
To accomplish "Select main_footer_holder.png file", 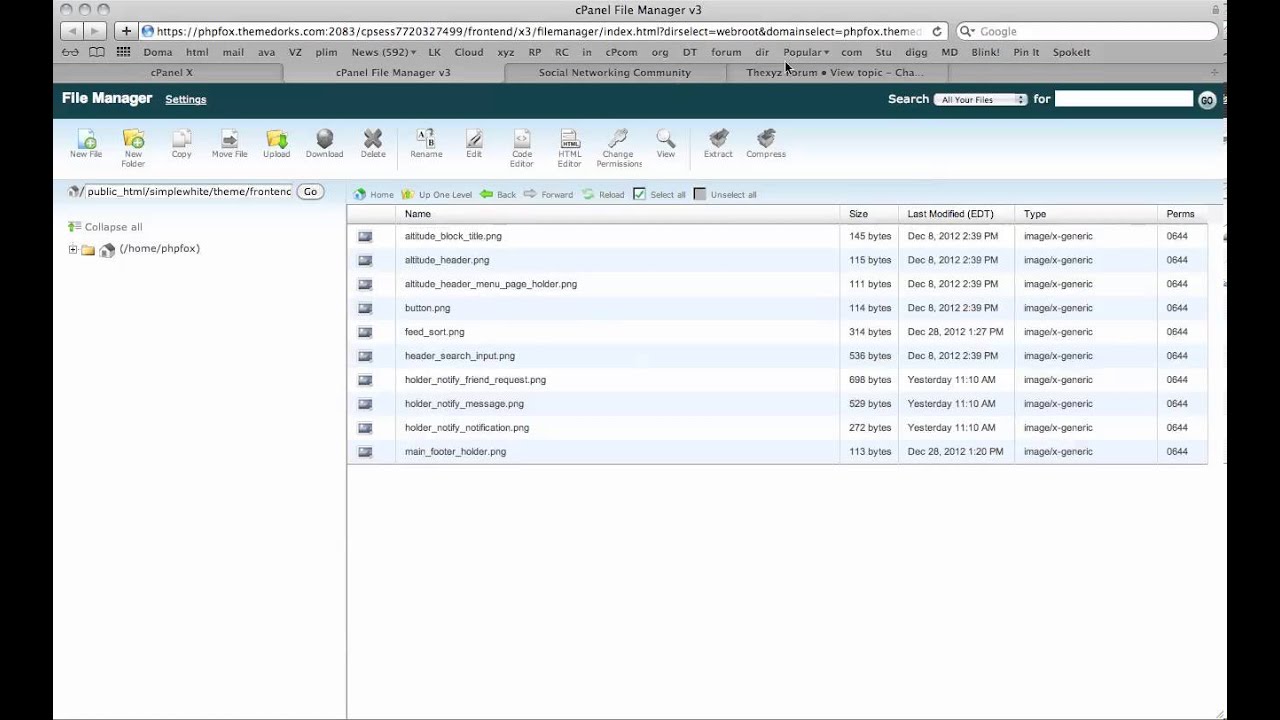I will tap(455, 452).
